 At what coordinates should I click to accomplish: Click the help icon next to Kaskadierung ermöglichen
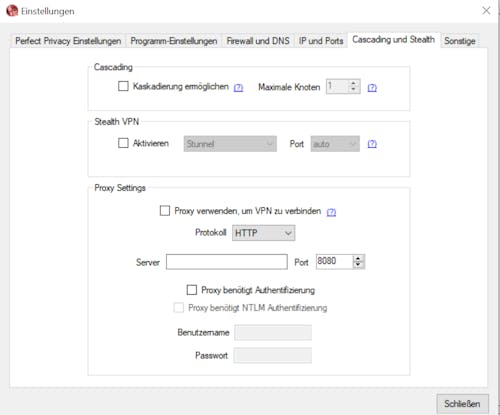pos(238,88)
